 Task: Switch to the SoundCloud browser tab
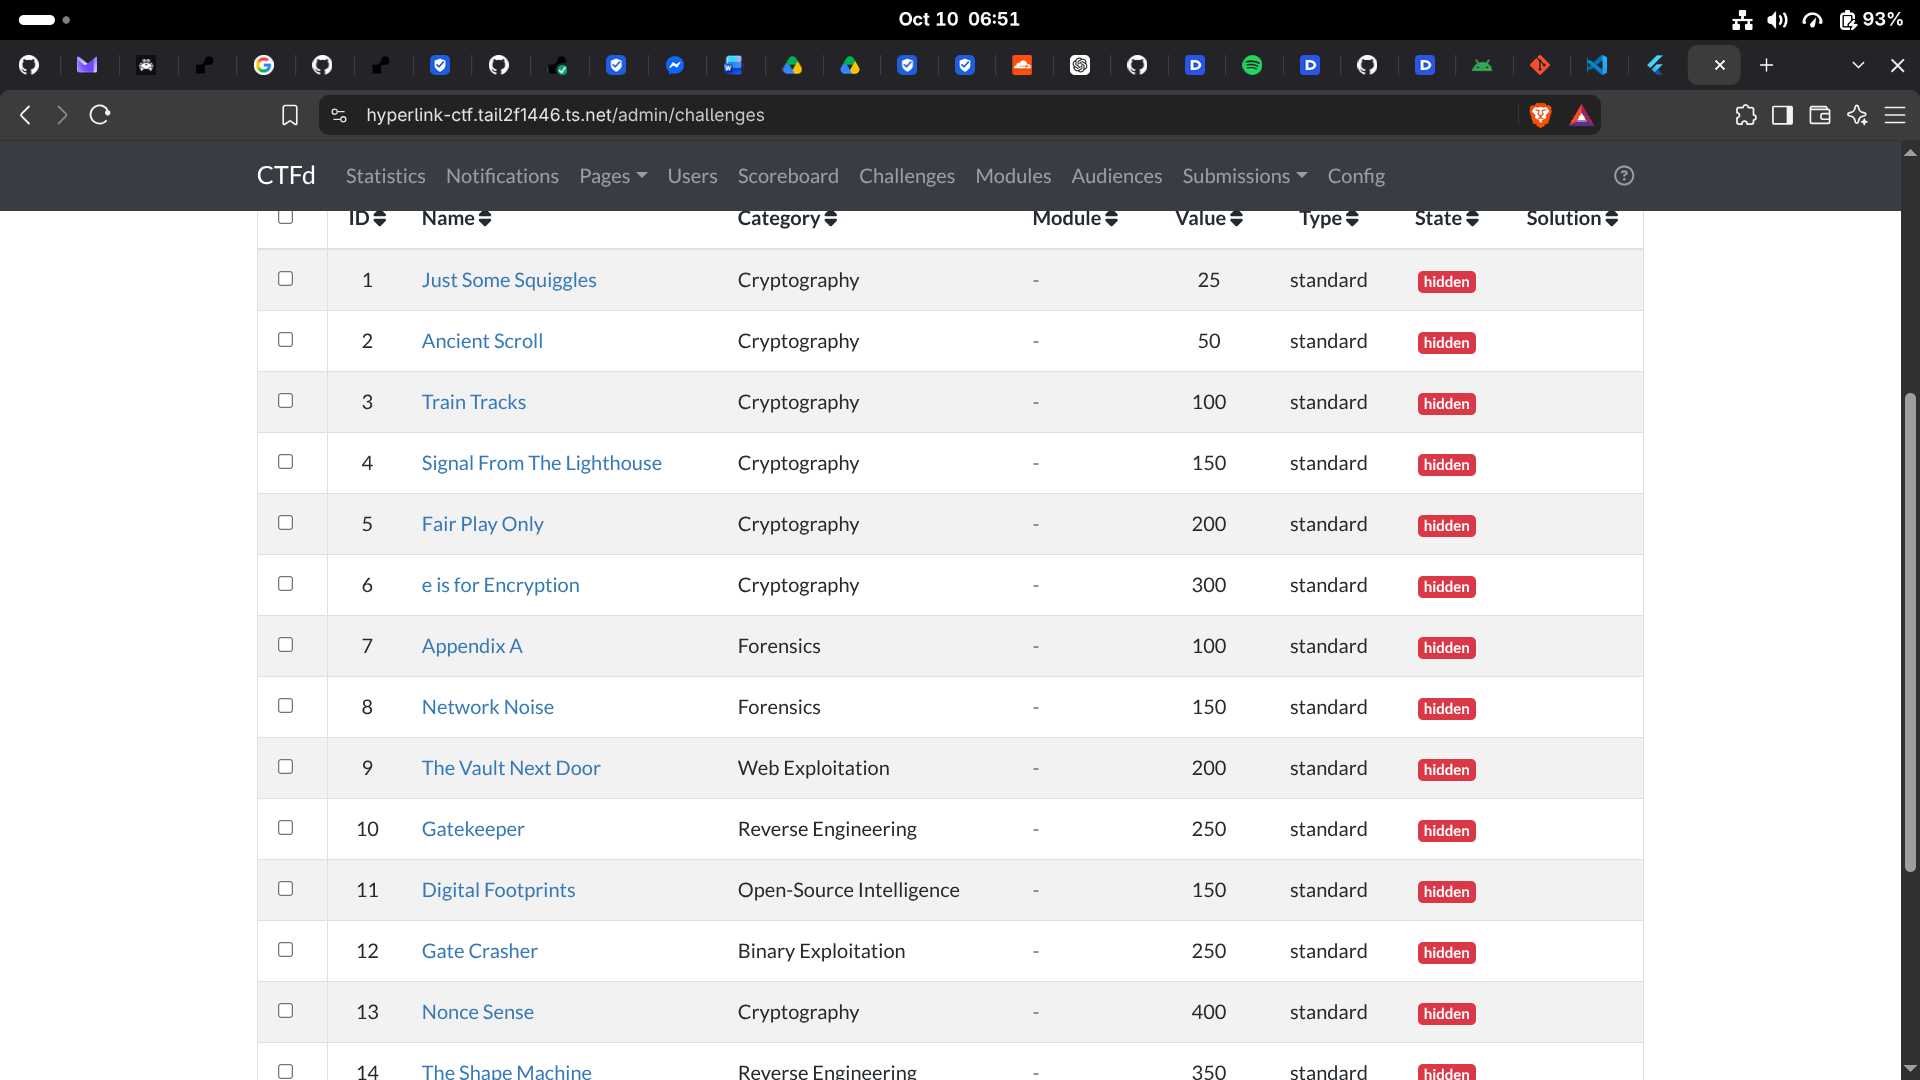coord(1022,65)
